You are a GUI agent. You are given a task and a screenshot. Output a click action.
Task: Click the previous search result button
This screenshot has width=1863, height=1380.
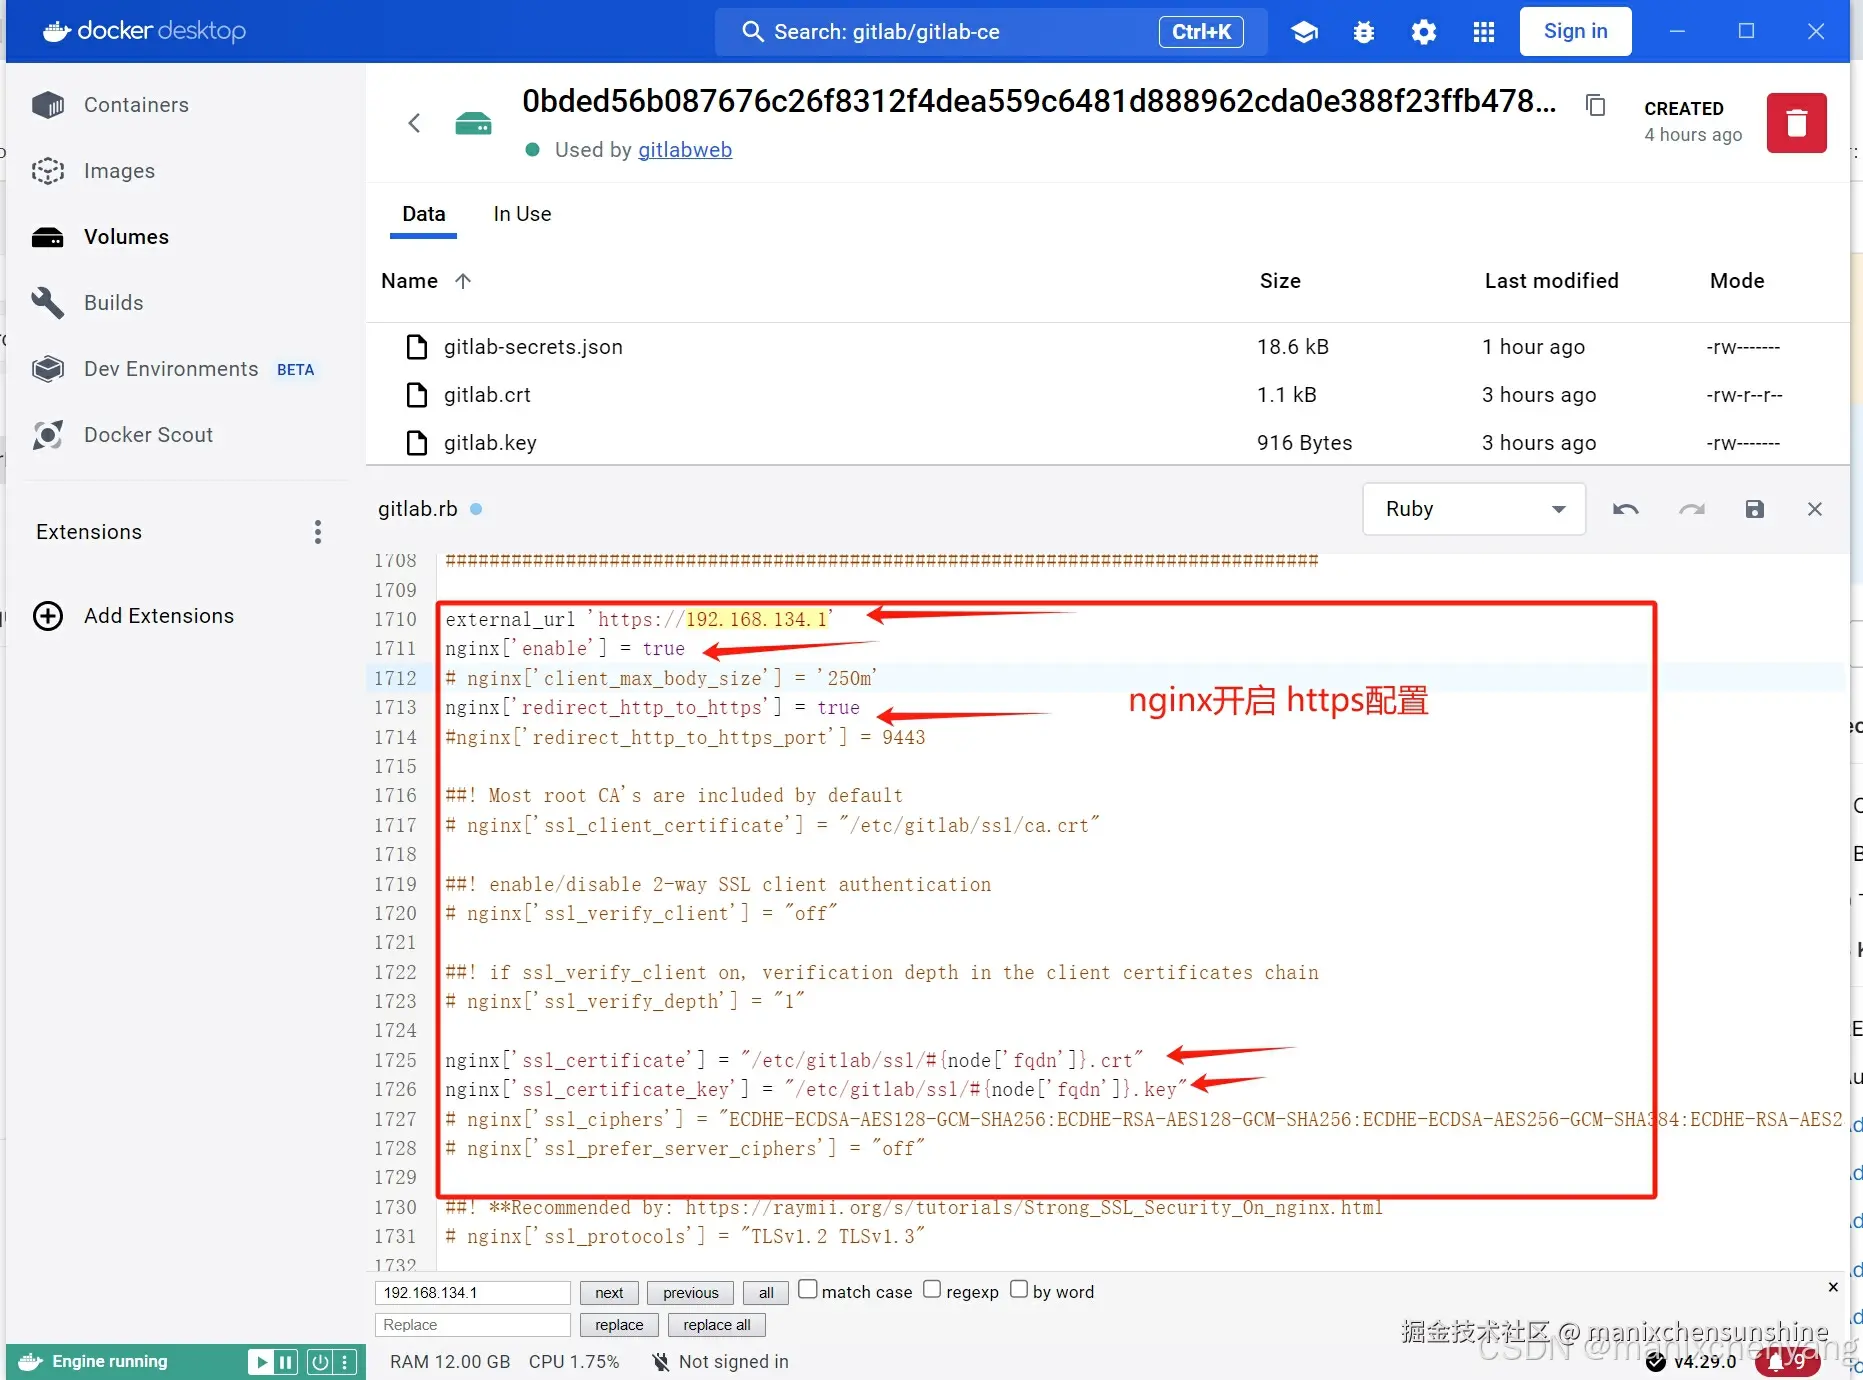click(691, 1293)
